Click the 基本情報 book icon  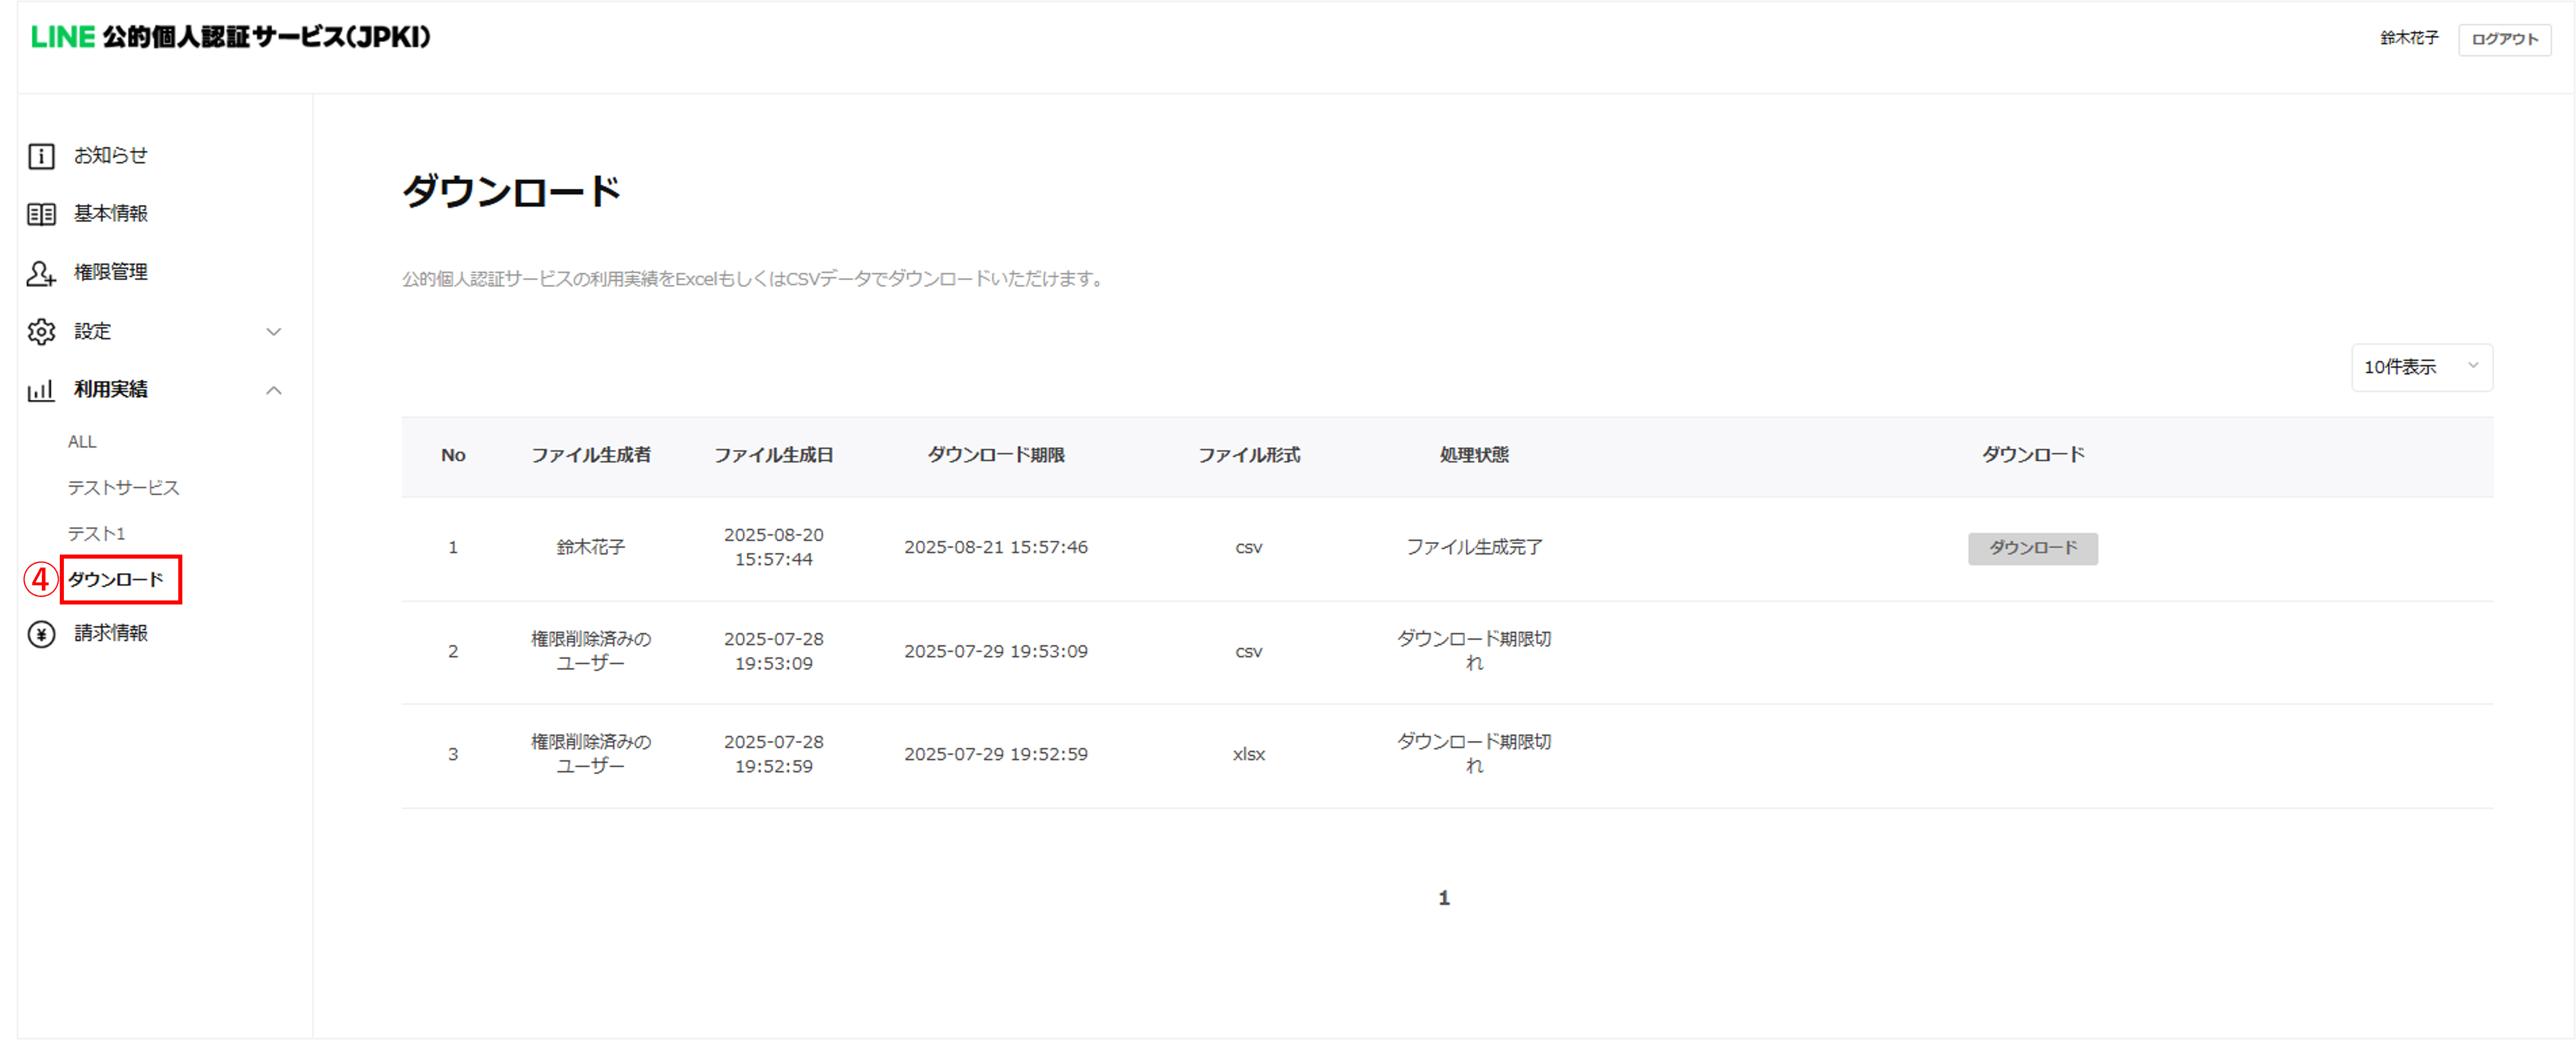[41, 214]
